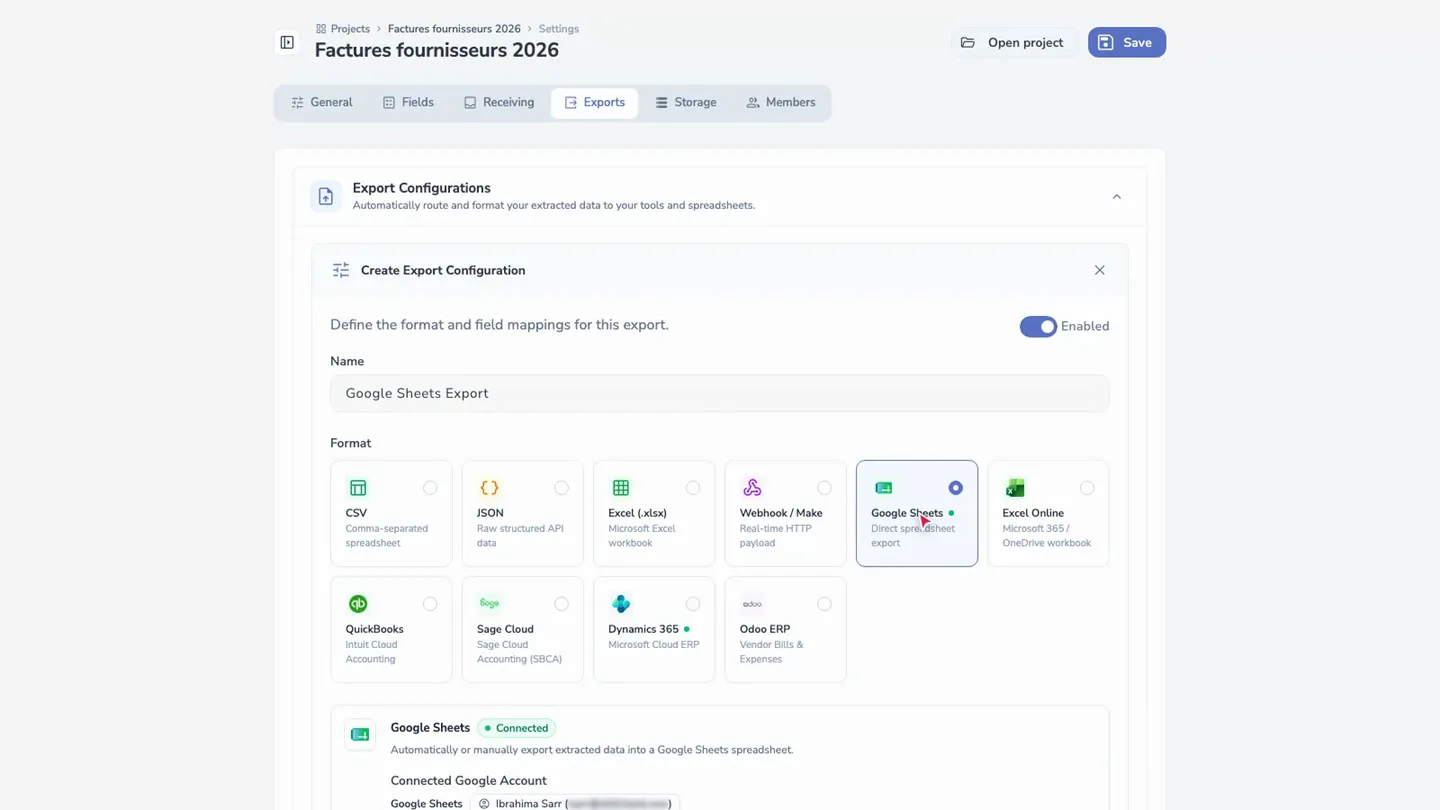This screenshot has width=1440, height=810.
Task: Click the Odoo ERP logo icon
Action: click(752, 604)
